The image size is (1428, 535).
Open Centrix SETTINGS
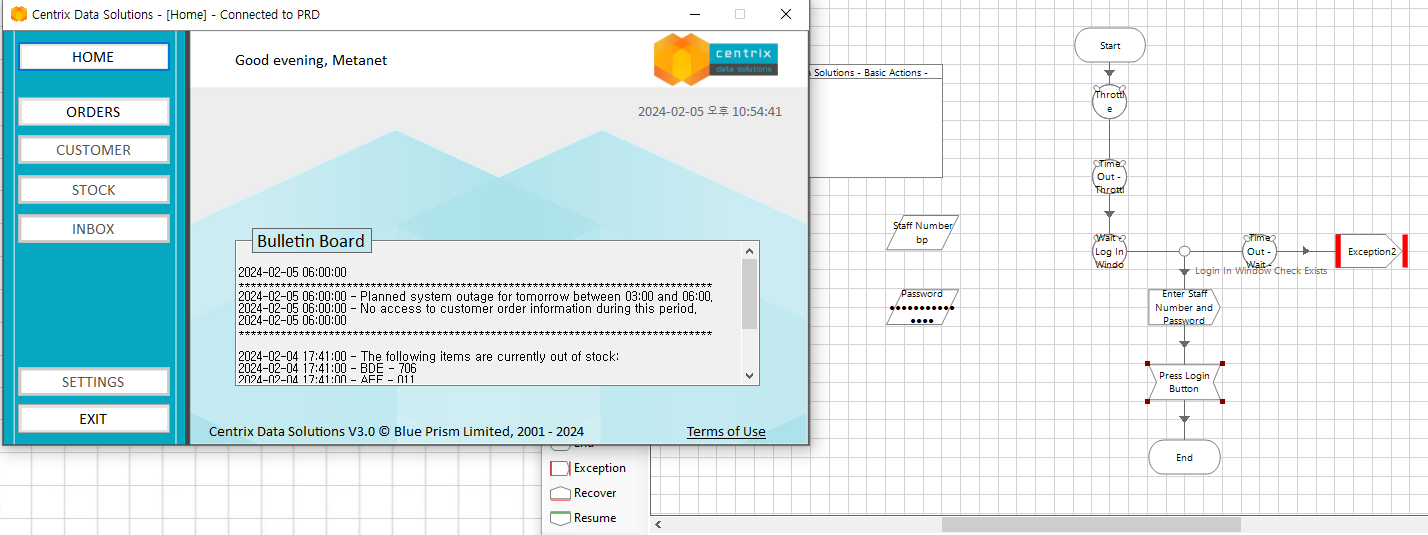coord(94,382)
